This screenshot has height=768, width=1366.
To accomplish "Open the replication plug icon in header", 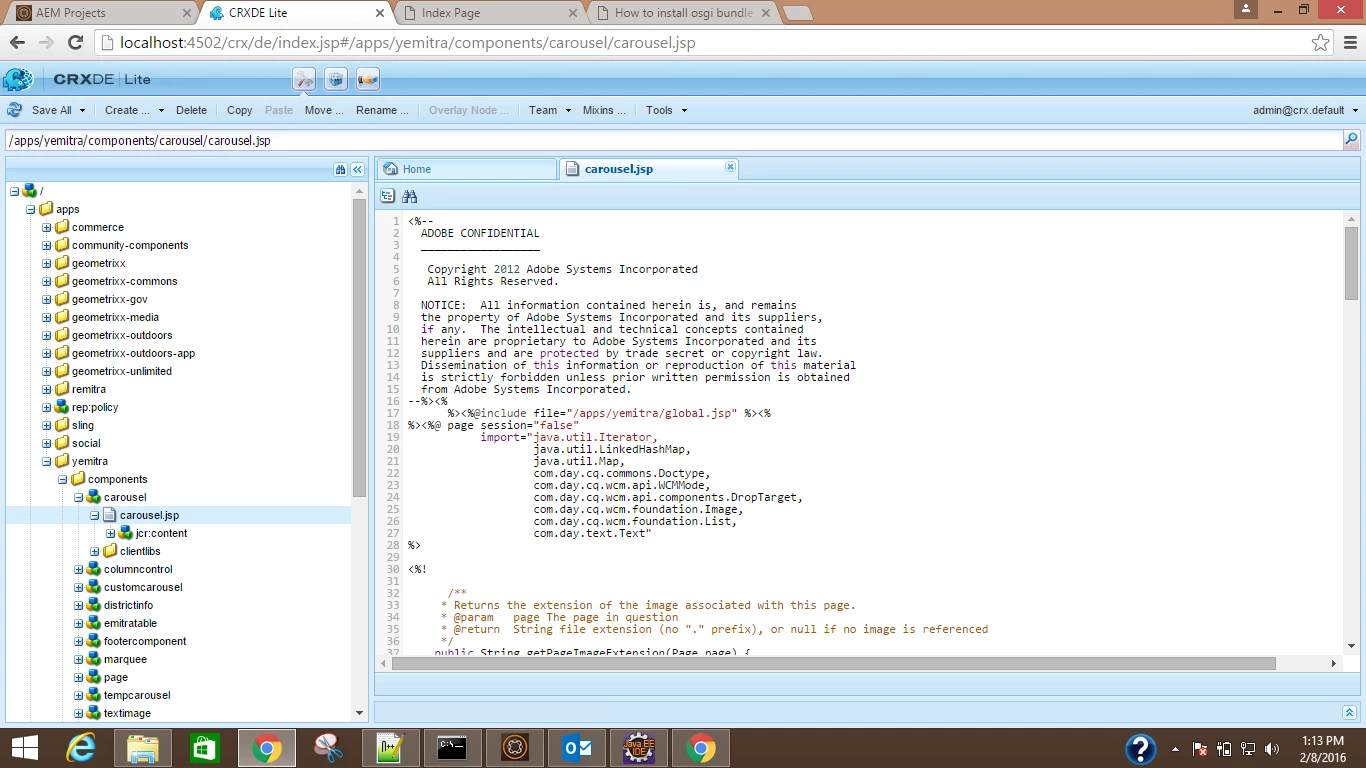I will coord(368,79).
